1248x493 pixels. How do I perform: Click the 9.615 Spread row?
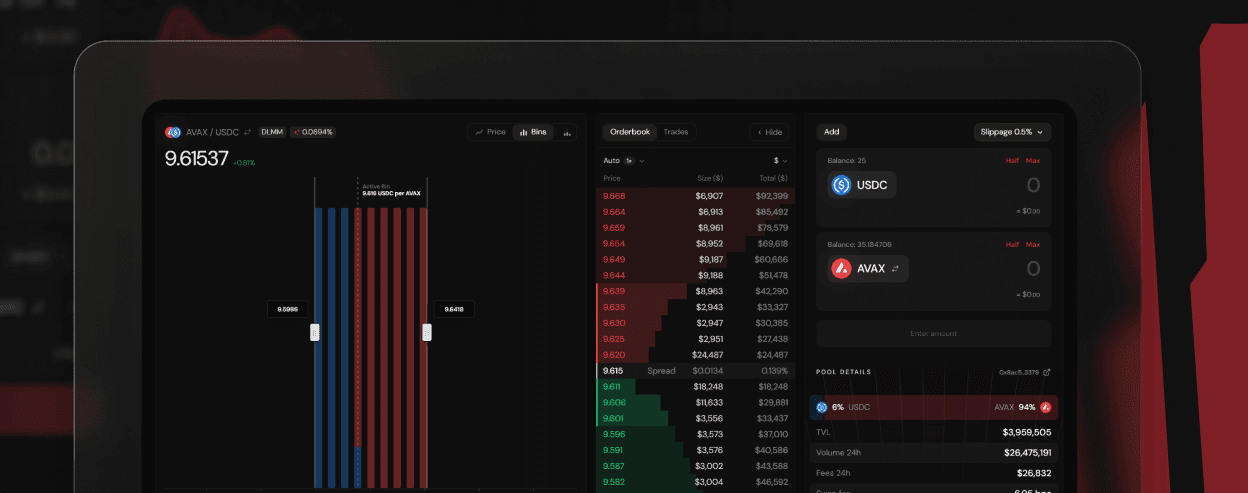696,370
